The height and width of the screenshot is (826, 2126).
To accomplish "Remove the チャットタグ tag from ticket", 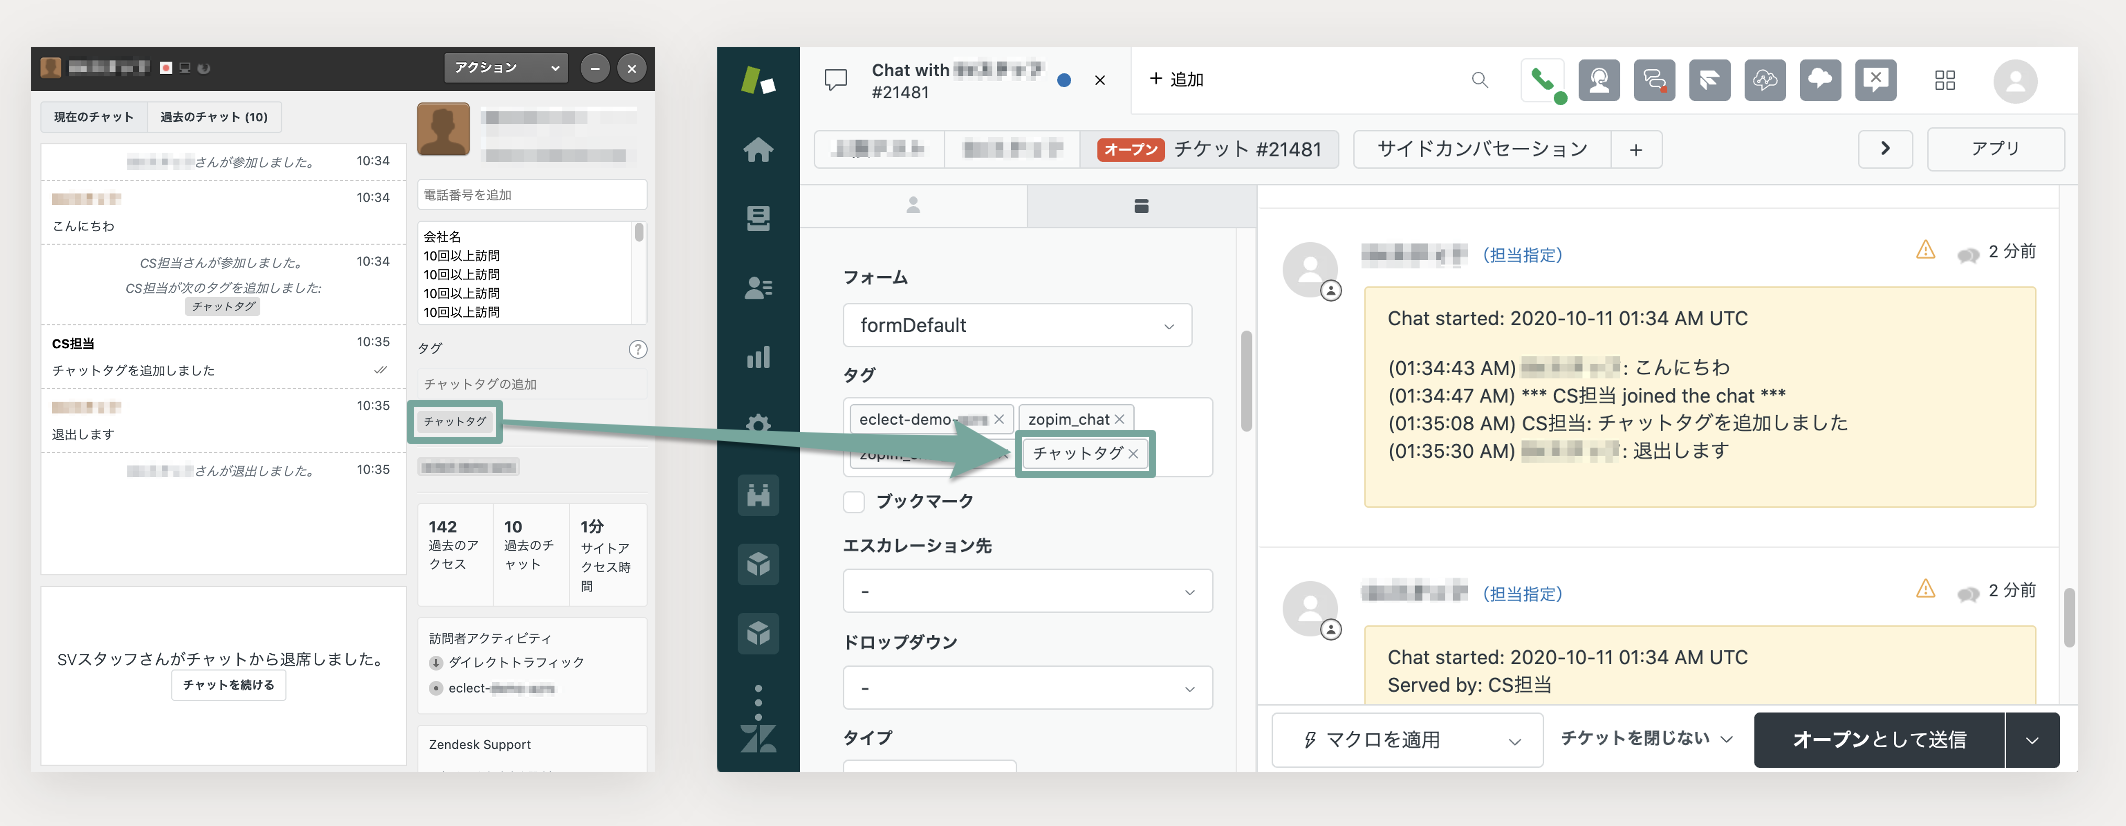I will click(x=1133, y=453).
